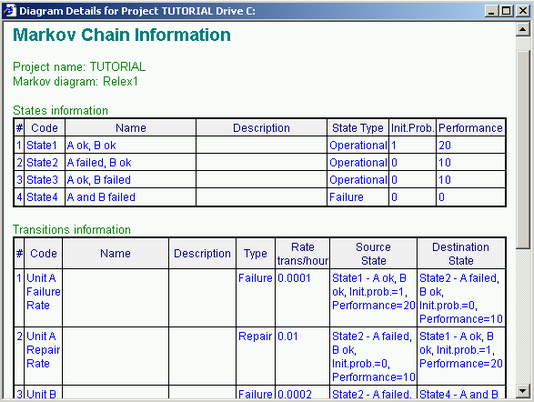Screen dimensions: 534x402
Task: Click the scrollbar up arrow
Action: click(x=522, y=30)
